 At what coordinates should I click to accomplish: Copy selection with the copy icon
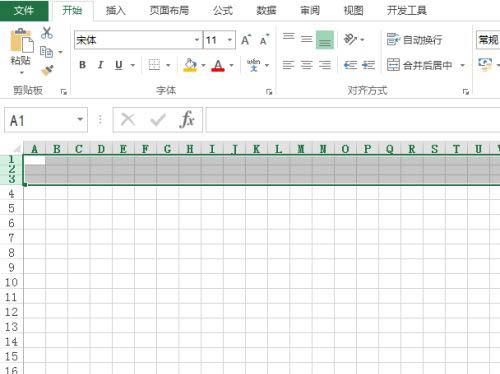(x=46, y=52)
